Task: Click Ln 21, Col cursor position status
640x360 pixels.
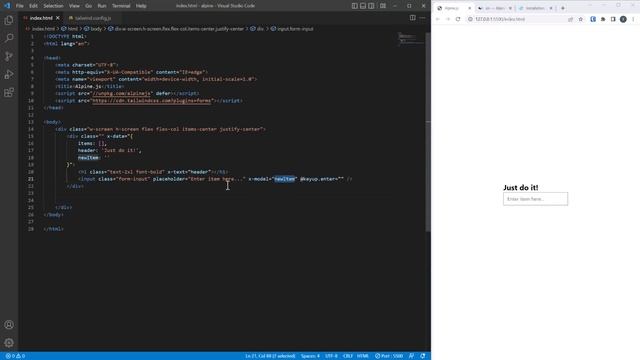Action: click(270, 356)
